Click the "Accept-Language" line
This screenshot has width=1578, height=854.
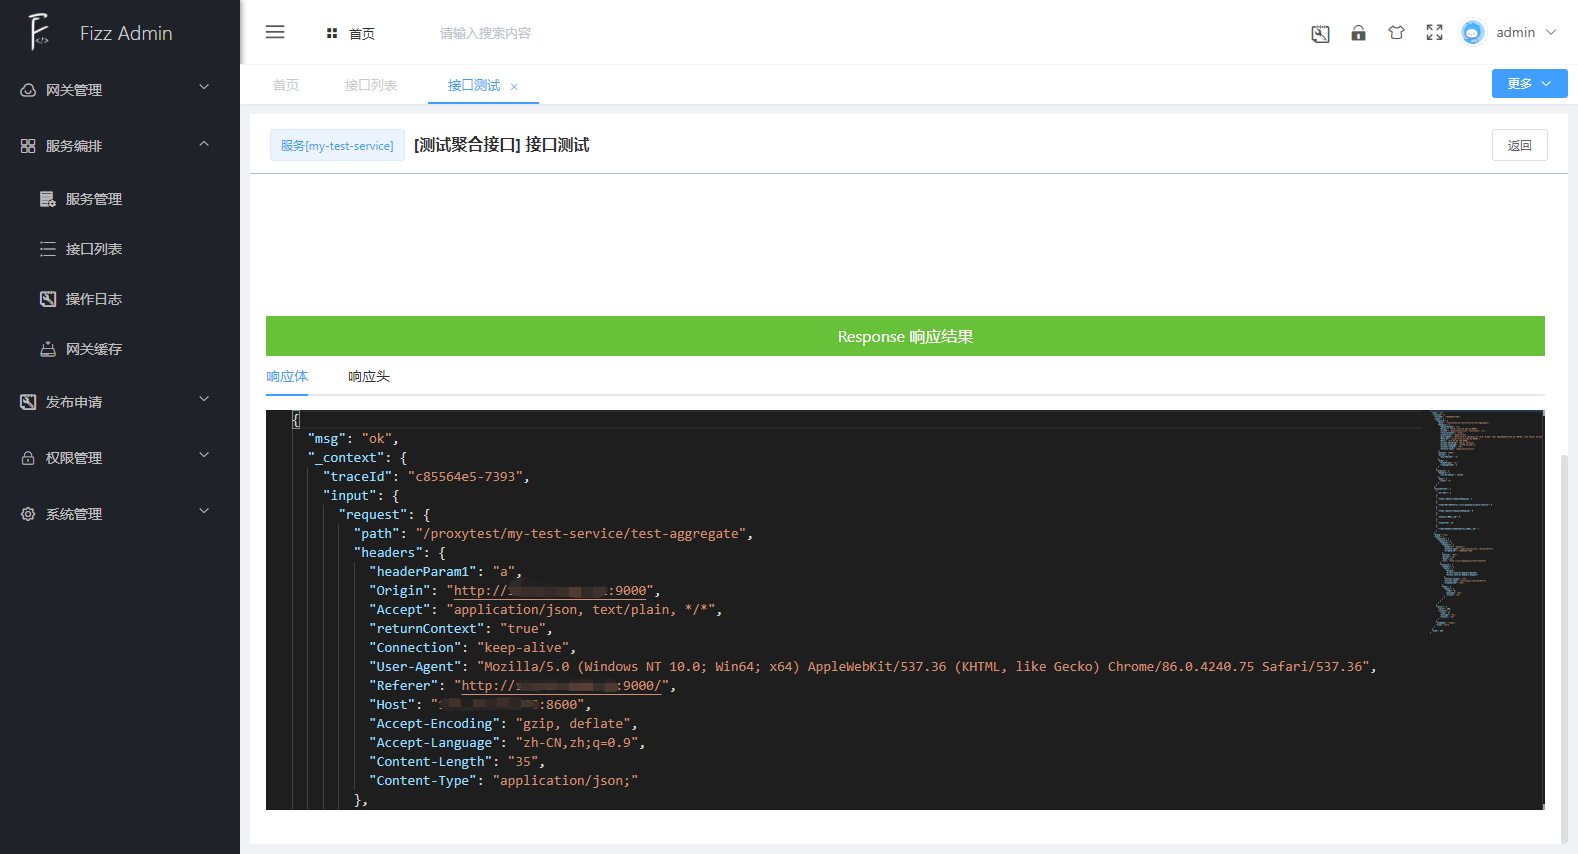coord(507,743)
